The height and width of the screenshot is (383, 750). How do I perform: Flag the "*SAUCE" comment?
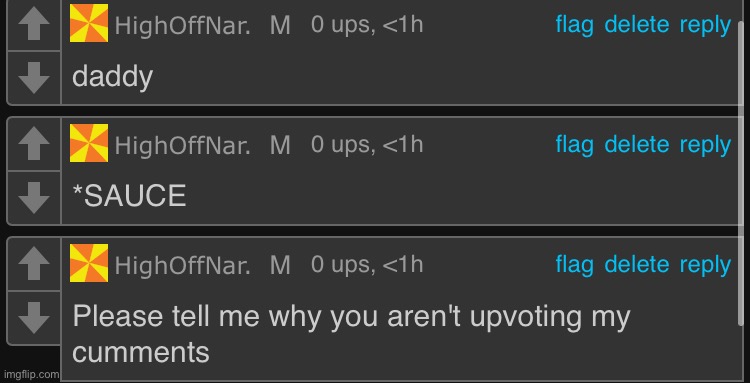tap(574, 145)
